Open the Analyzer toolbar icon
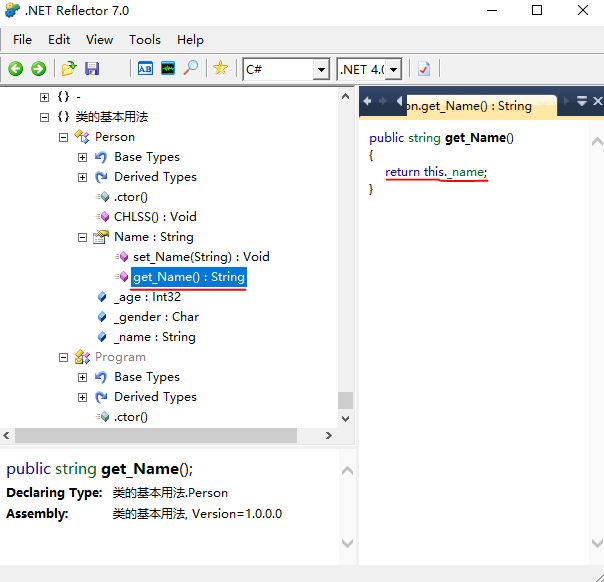 point(168,69)
